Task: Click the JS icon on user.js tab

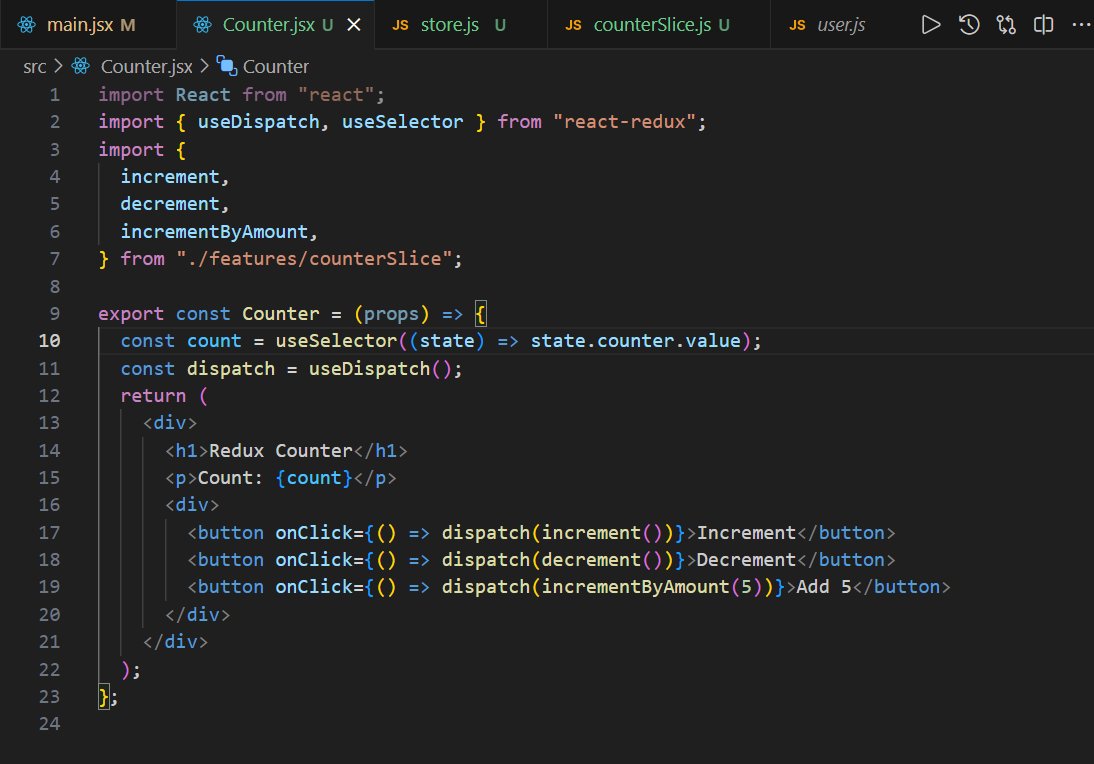Action: tap(797, 26)
